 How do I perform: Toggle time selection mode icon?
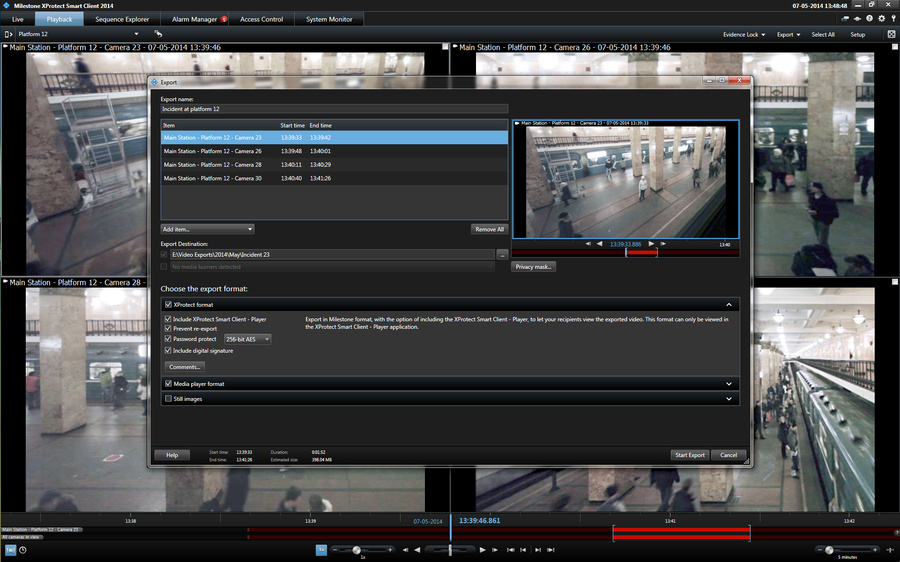[x=11, y=550]
